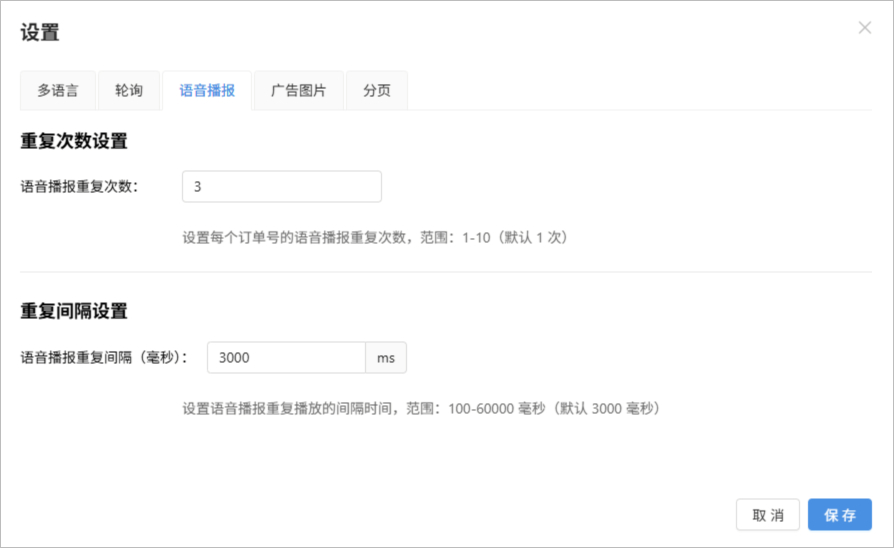Click the 语音播报重复间隔（毫秒）label
This screenshot has width=894, height=548.
[x=105, y=357]
